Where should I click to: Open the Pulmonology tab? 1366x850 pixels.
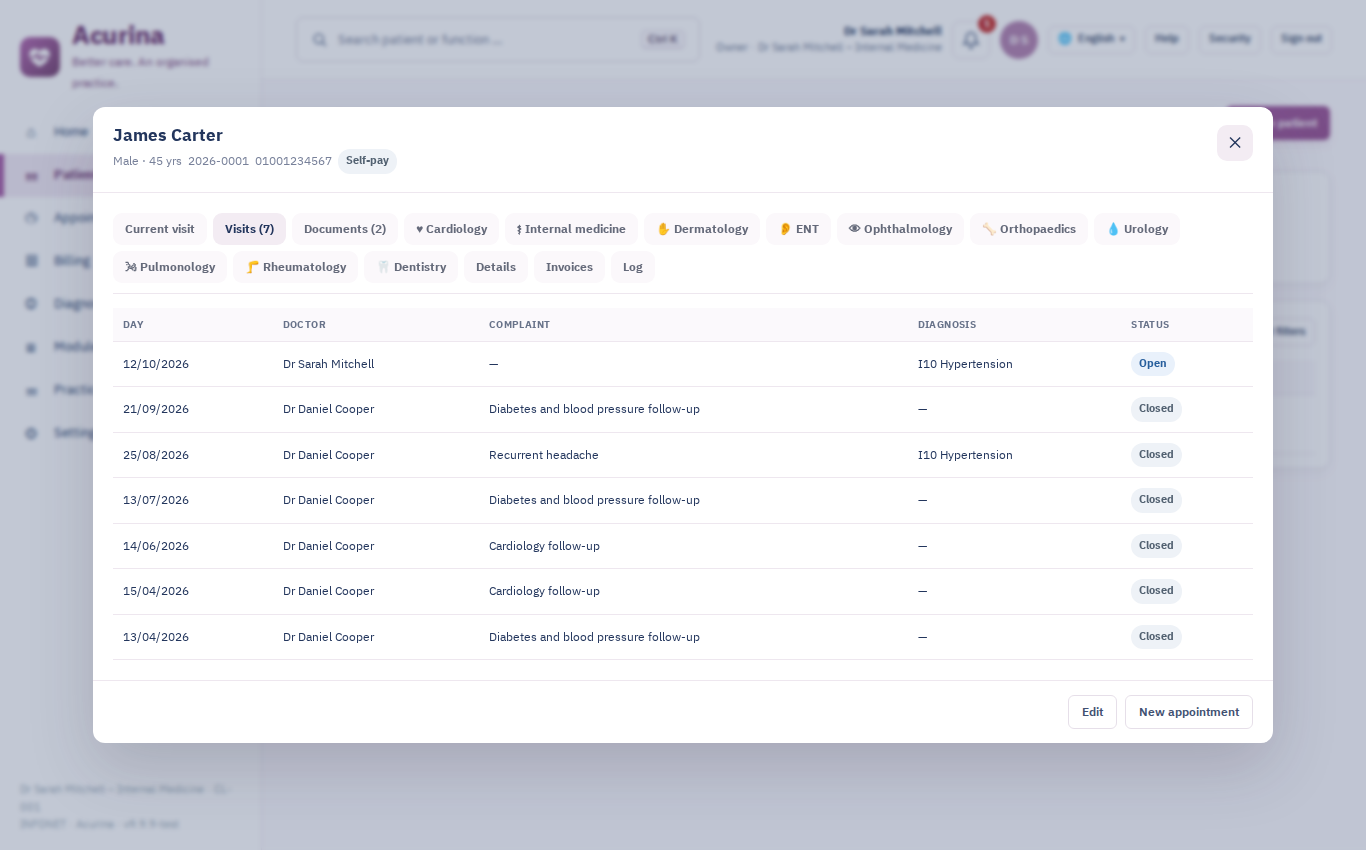tap(170, 267)
